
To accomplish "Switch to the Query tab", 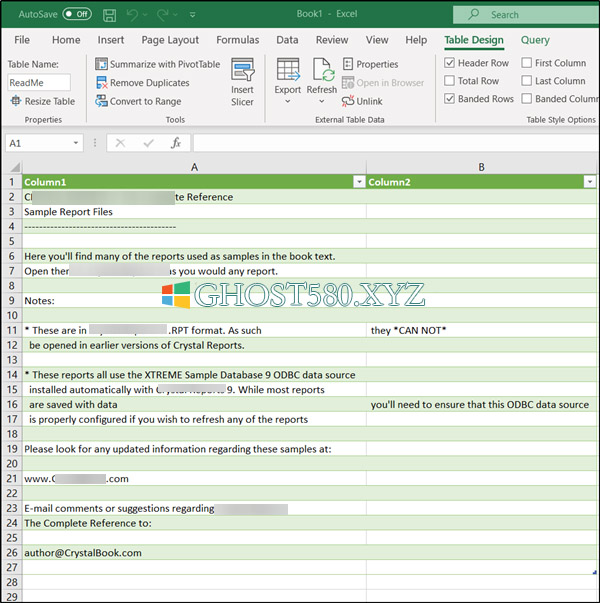I will point(535,40).
